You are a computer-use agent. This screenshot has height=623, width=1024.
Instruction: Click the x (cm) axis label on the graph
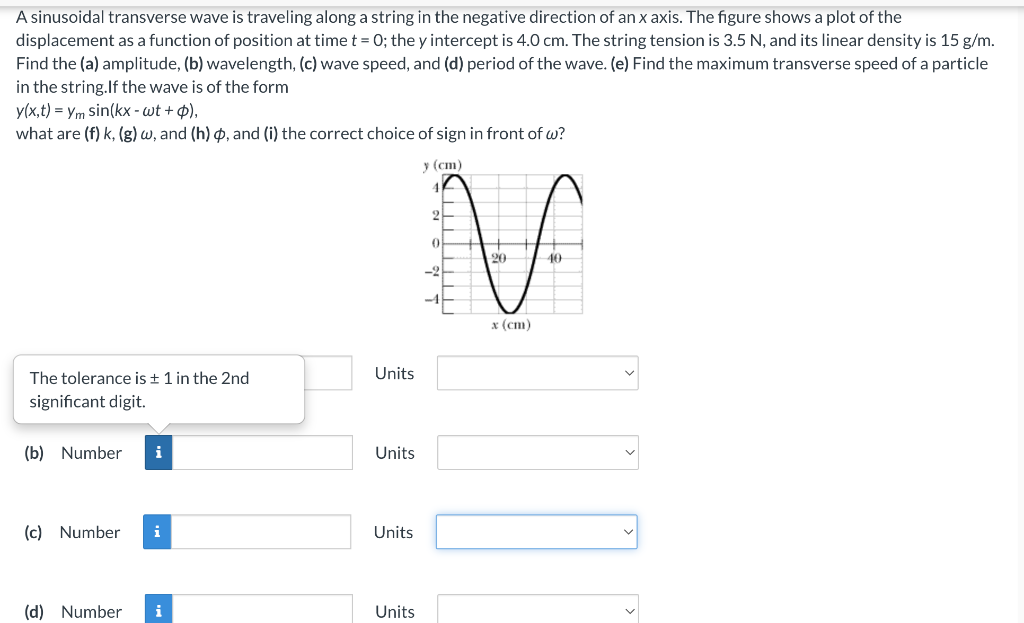(511, 323)
